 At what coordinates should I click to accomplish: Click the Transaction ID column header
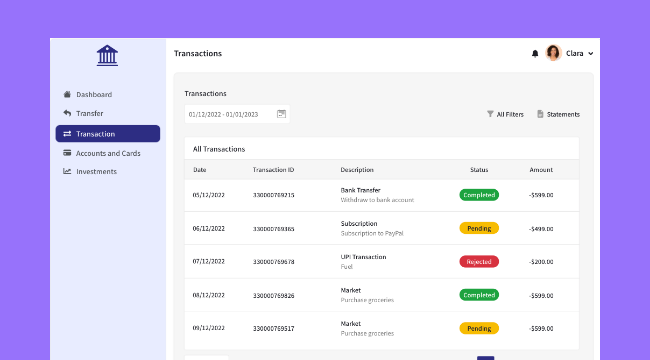(274, 170)
